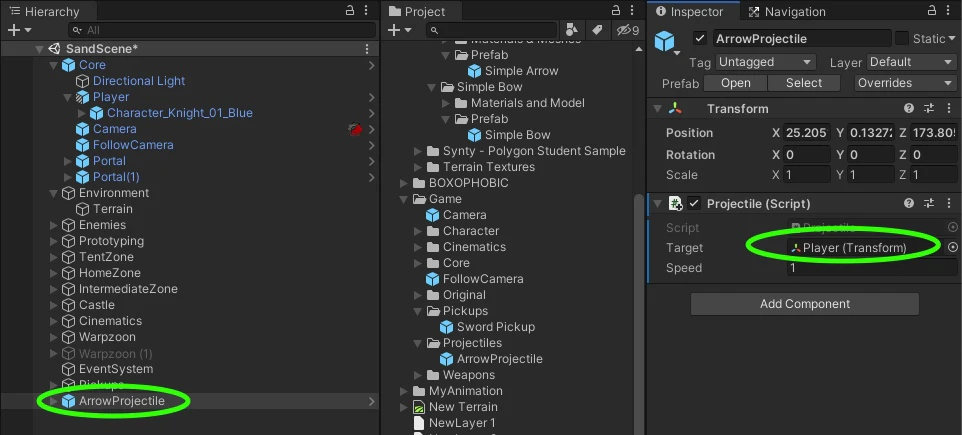Collapse the Core object in Hierarchy
The image size is (962, 435).
click(x=53, y=65)
